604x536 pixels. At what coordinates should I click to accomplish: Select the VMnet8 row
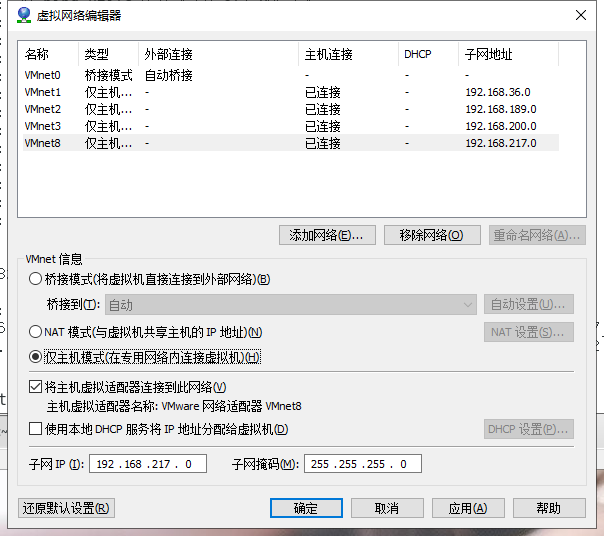(291, 143)
